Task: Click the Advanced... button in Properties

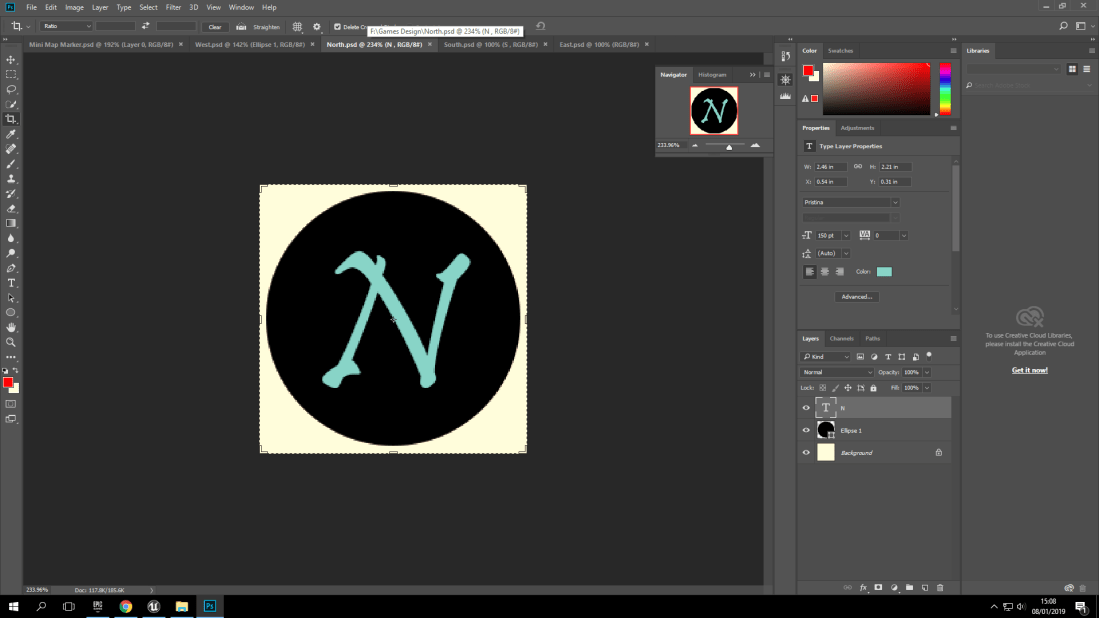Action: [x=857, y=297]
